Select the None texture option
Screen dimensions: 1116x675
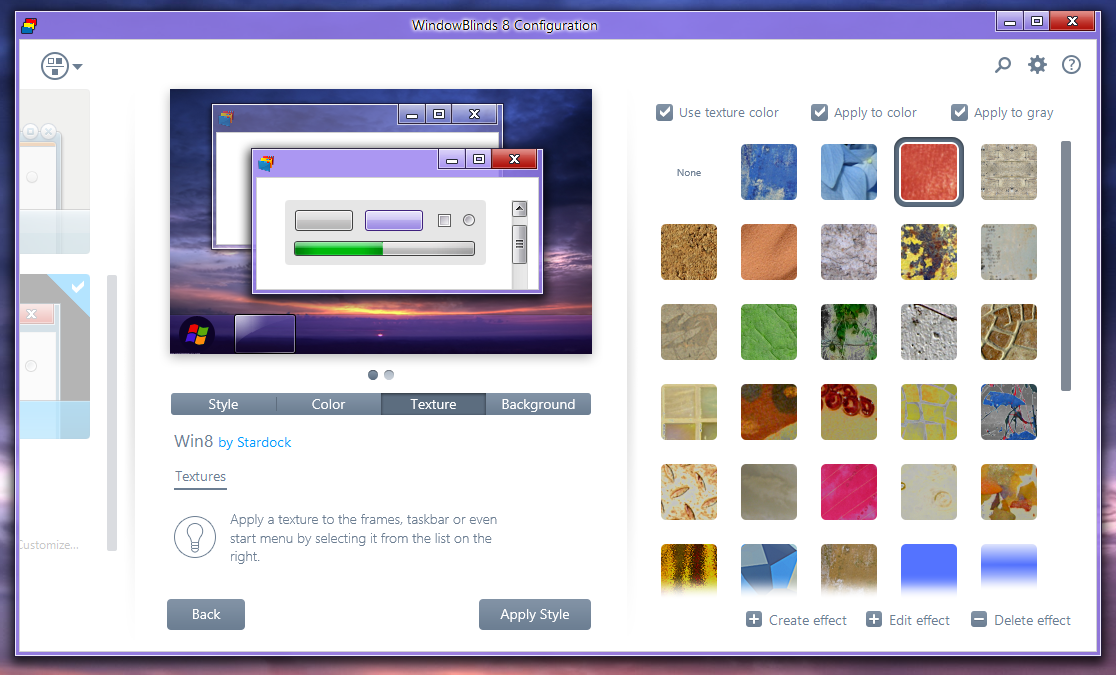[689, 172]
